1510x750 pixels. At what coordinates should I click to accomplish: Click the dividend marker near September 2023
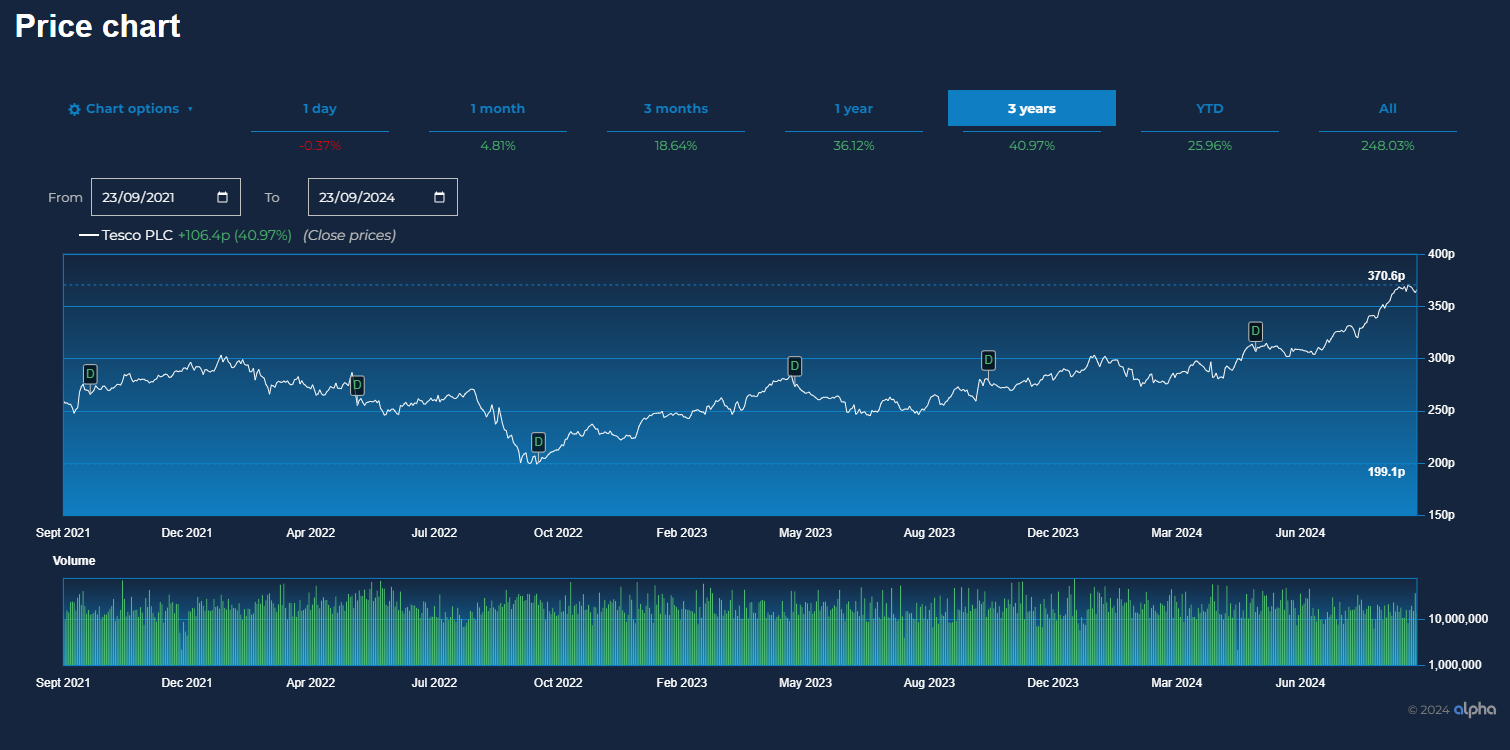988,360
